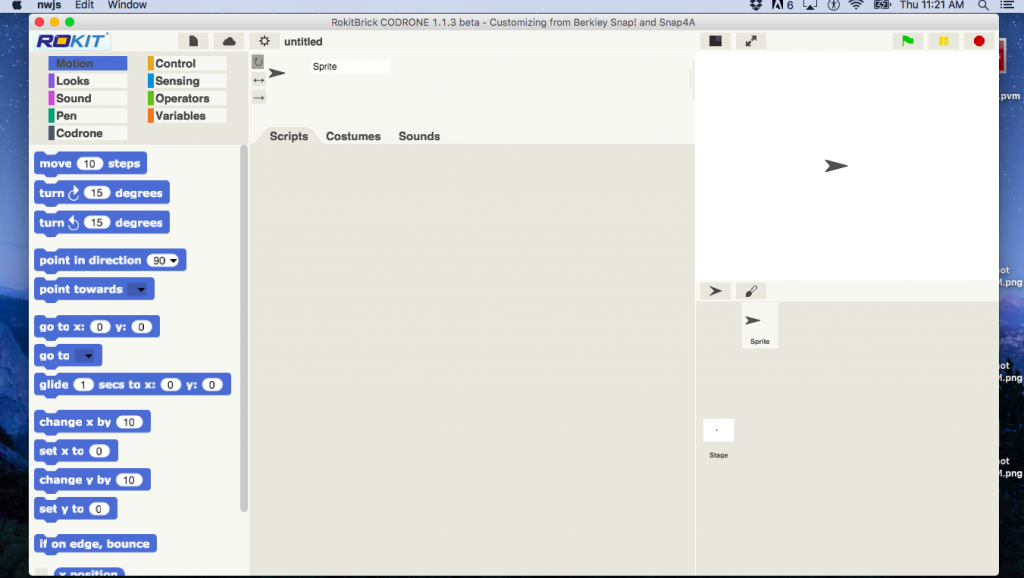This screenshot has height=578, width=1024.
Task: Switch to the Costumes tab
Action: [x=353, y=136]
